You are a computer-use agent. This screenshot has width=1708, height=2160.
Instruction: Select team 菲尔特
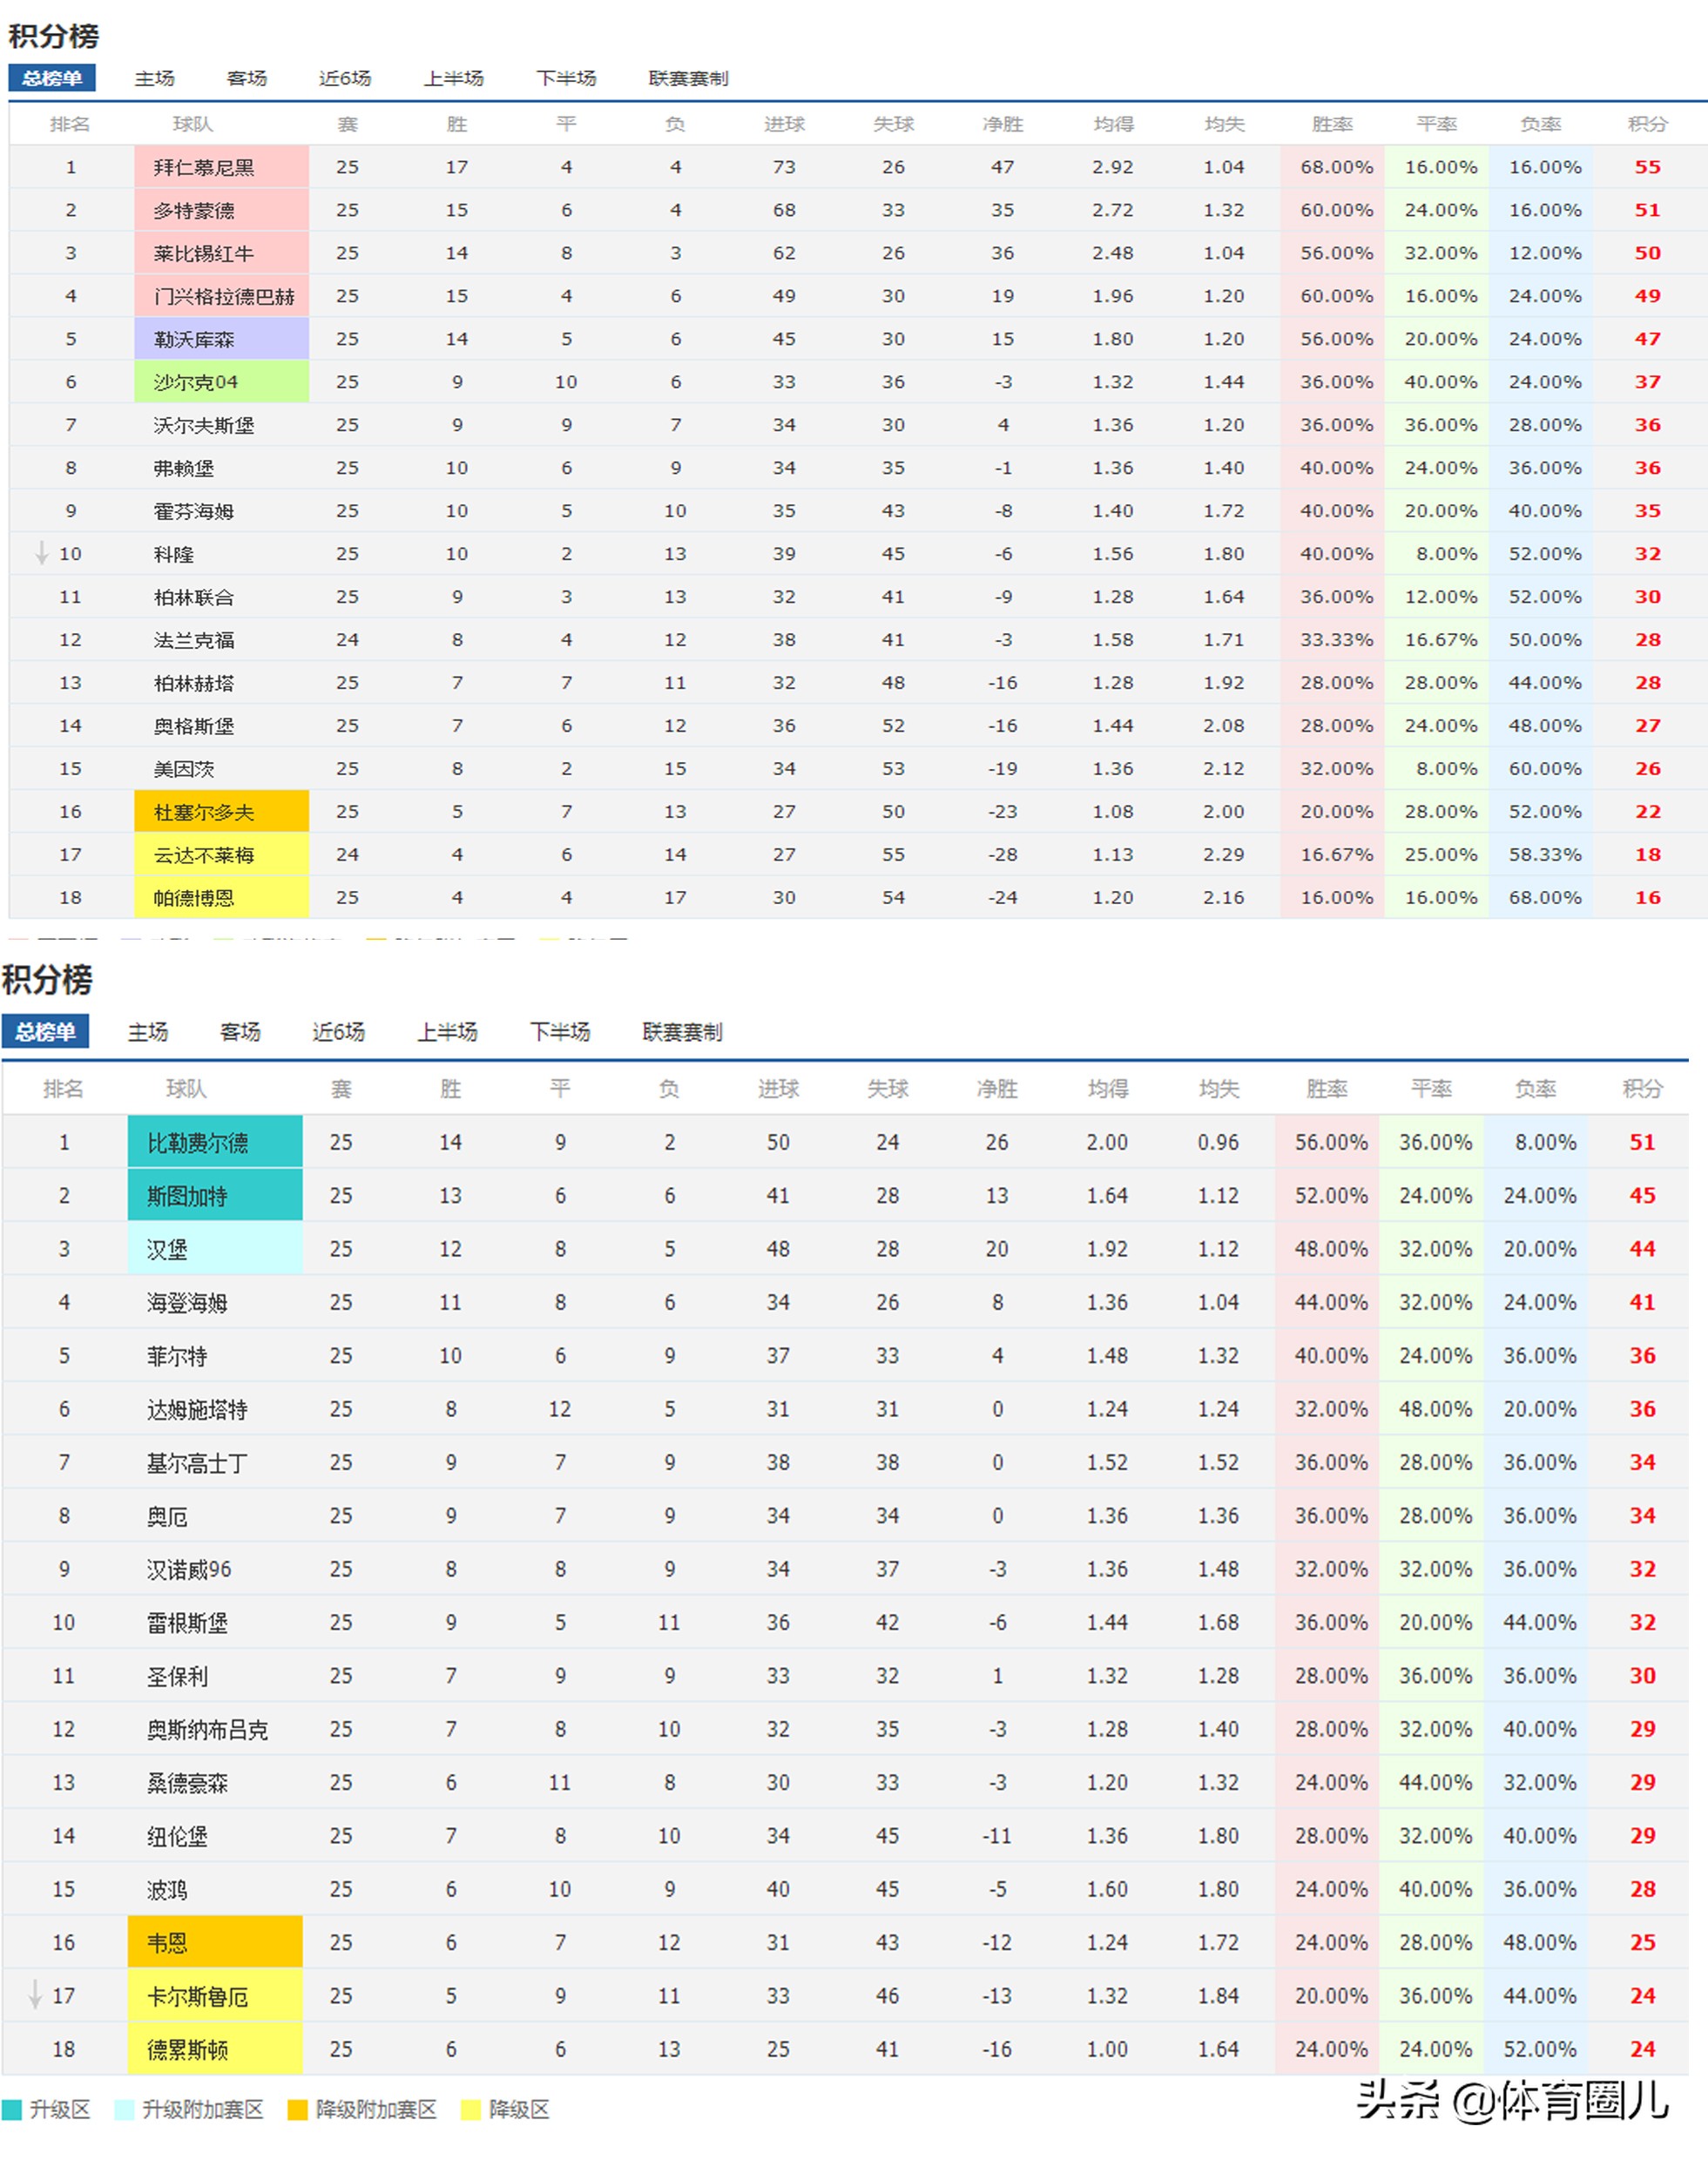coord(178,1356)
